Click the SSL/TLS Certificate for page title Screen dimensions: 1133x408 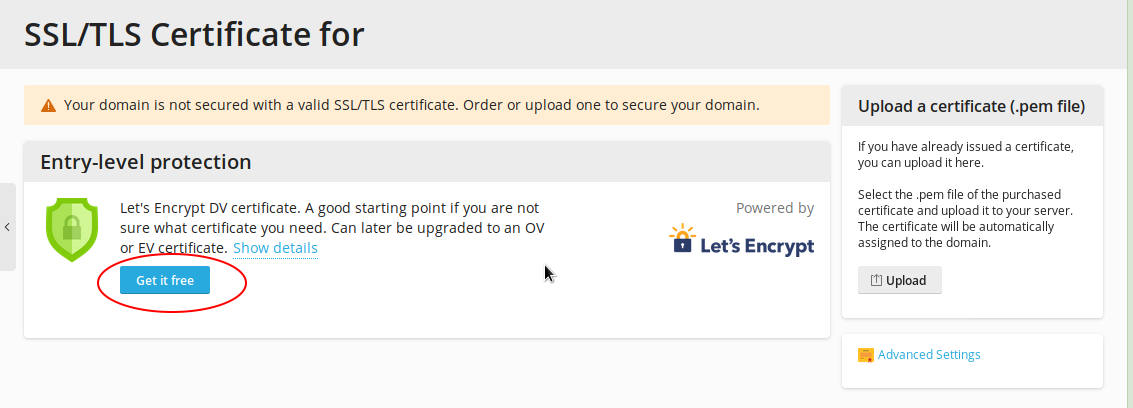194,35
